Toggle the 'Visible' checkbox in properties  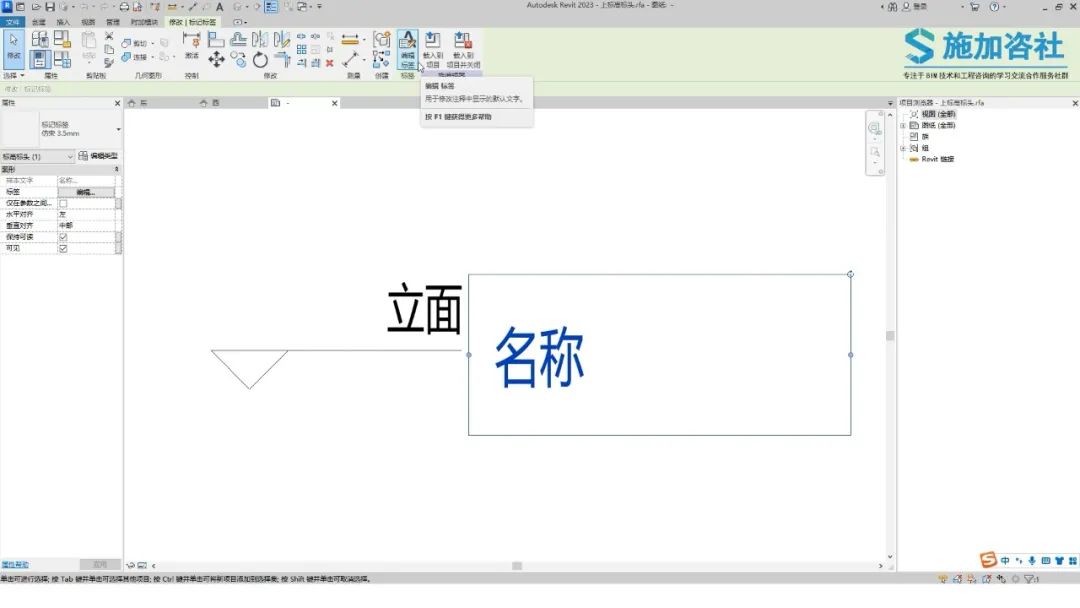coord(63,249)
